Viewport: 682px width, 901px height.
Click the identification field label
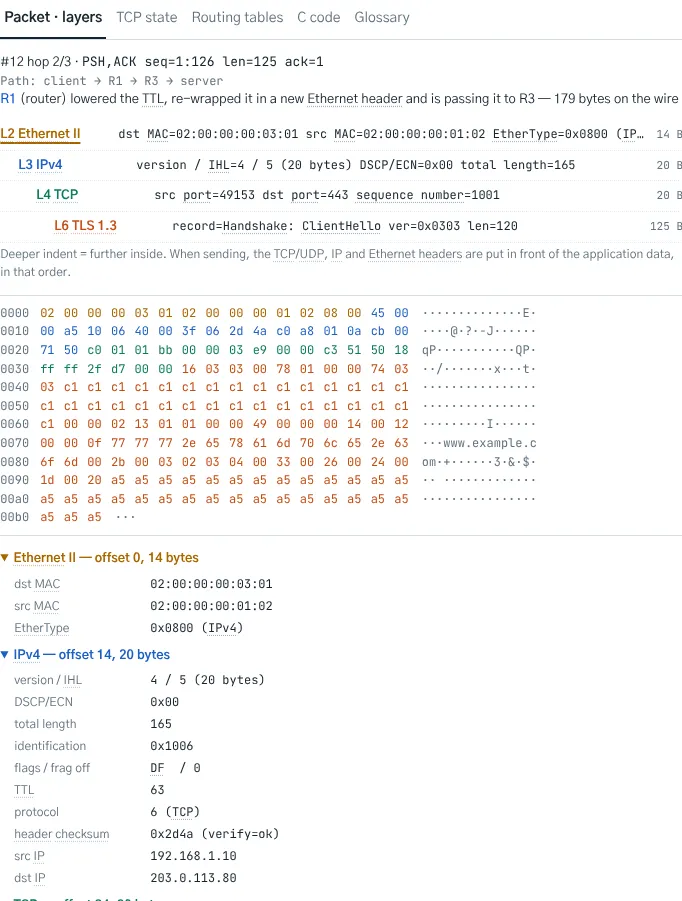50,746
